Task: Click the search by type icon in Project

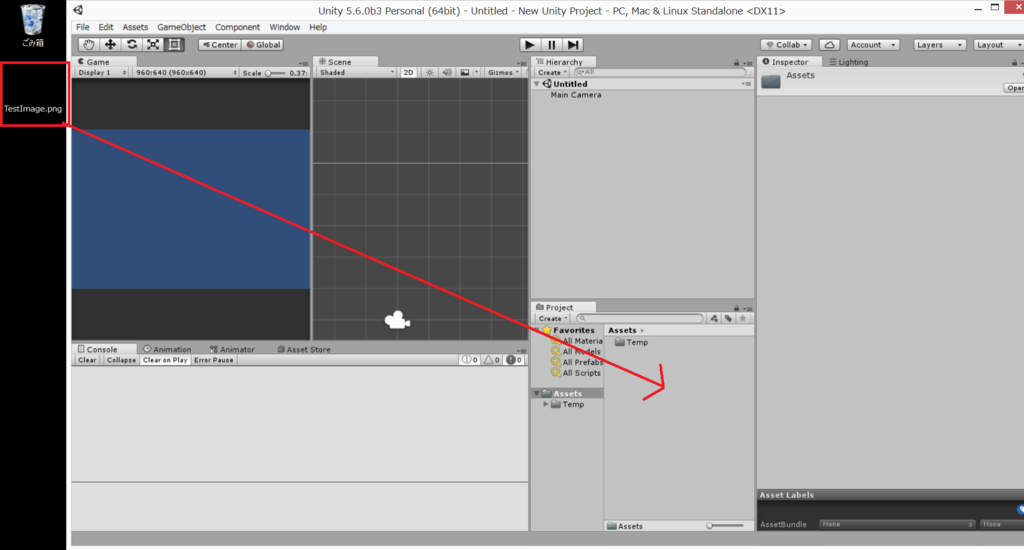Action: [714, 318]
